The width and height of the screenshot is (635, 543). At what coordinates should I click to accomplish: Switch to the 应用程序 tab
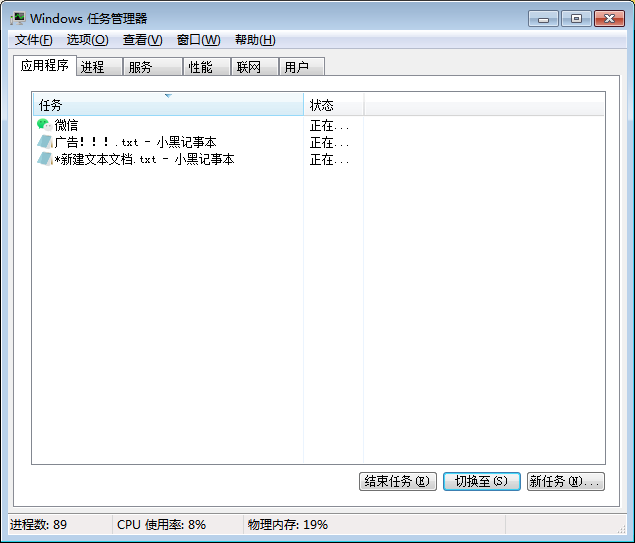pos(45,65)
